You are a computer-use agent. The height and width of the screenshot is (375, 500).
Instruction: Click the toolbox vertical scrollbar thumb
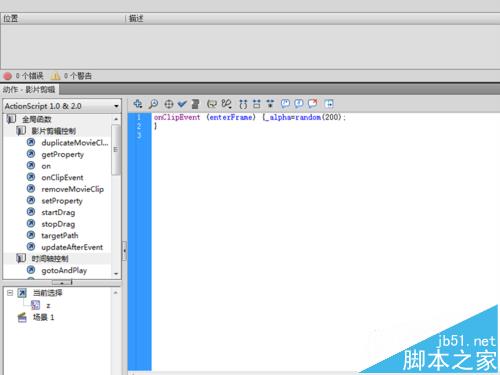point(116,150)
